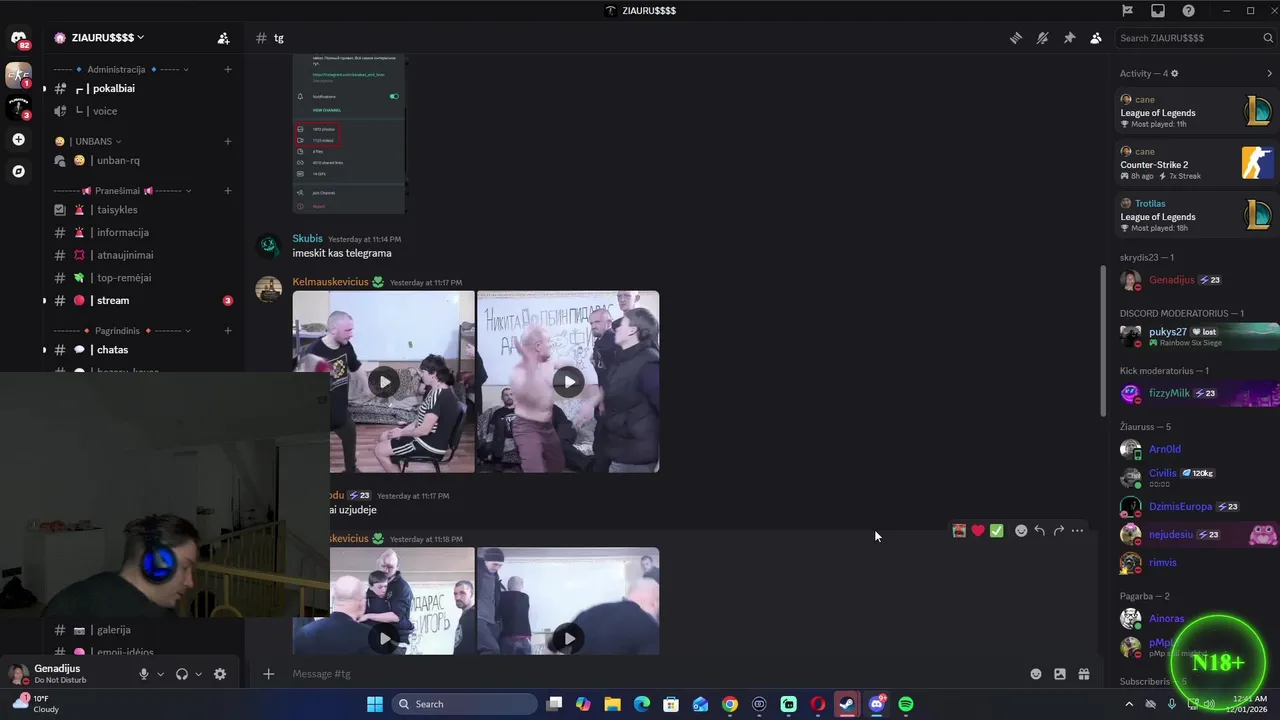Open More options on hovered message
Screen dimensions: 1280x720
click(x=1077, y=531)
